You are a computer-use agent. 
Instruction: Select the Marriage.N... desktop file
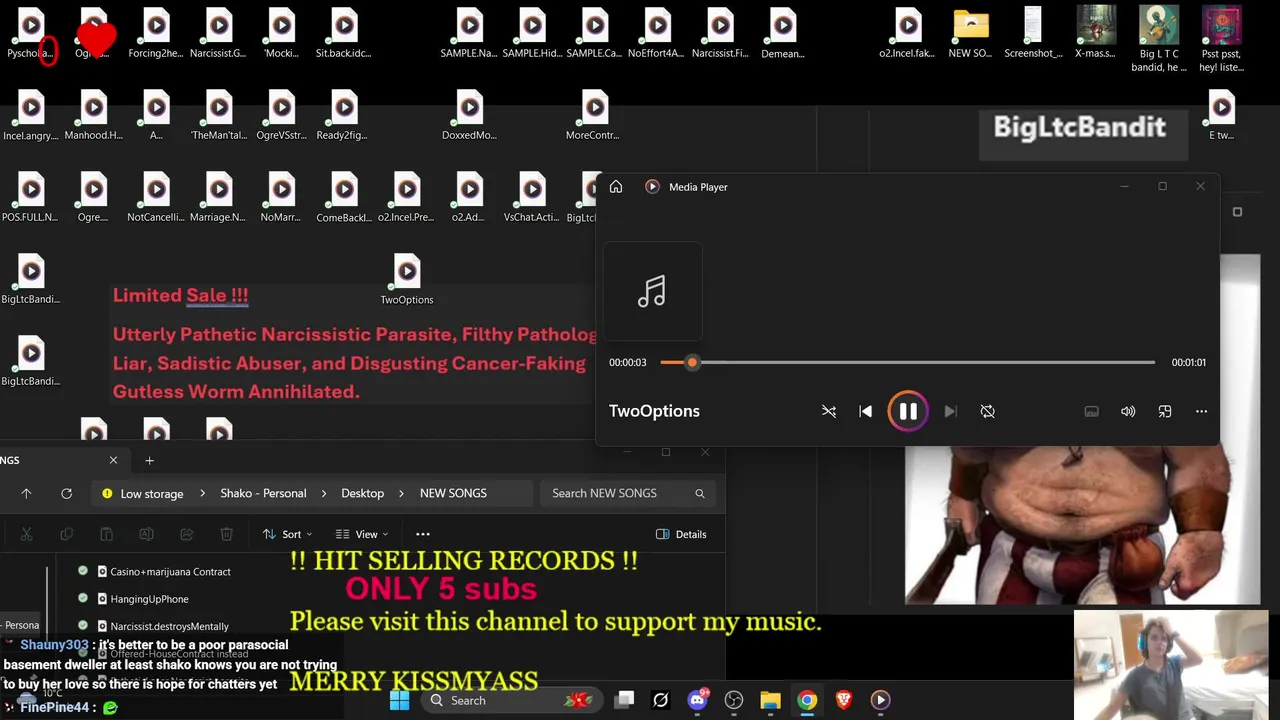pyautogui.click(x=219, y=197)
